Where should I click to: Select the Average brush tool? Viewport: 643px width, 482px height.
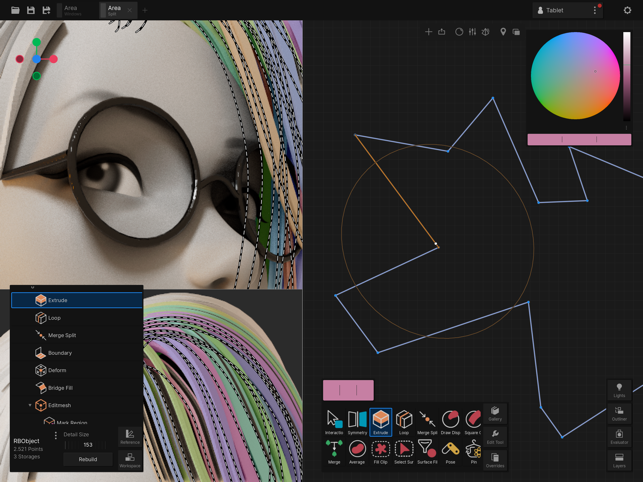click(x=357, y=451)
